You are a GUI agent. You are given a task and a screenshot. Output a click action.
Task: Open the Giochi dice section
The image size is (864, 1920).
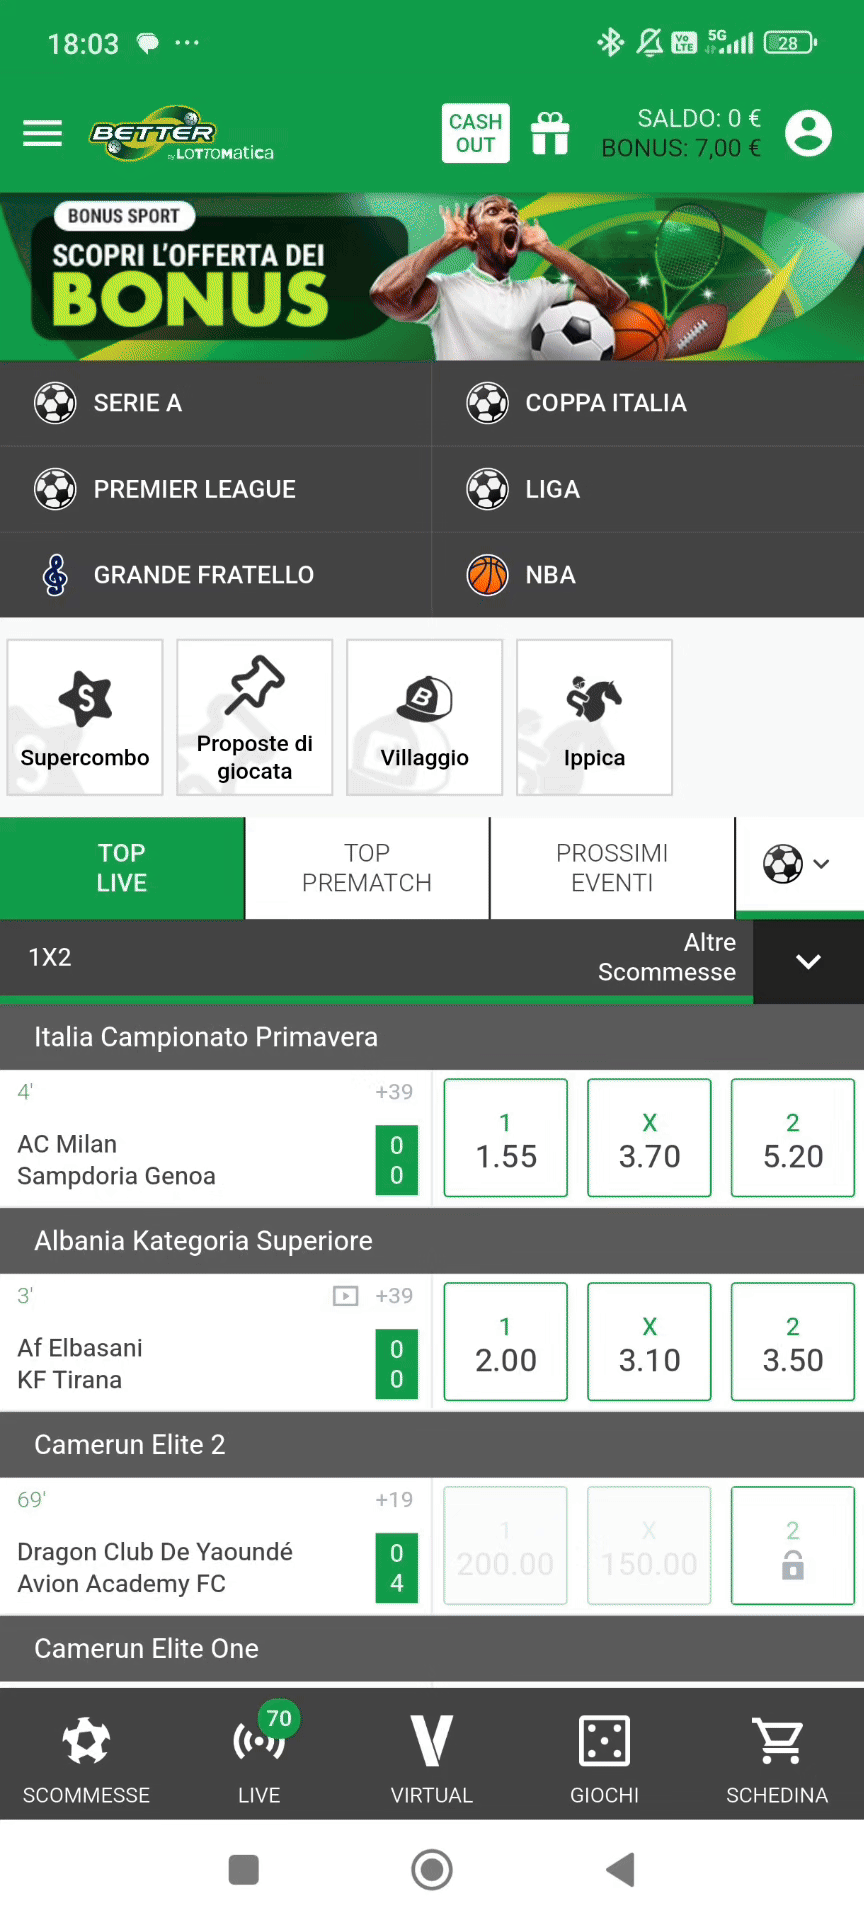click(604, 1758)
